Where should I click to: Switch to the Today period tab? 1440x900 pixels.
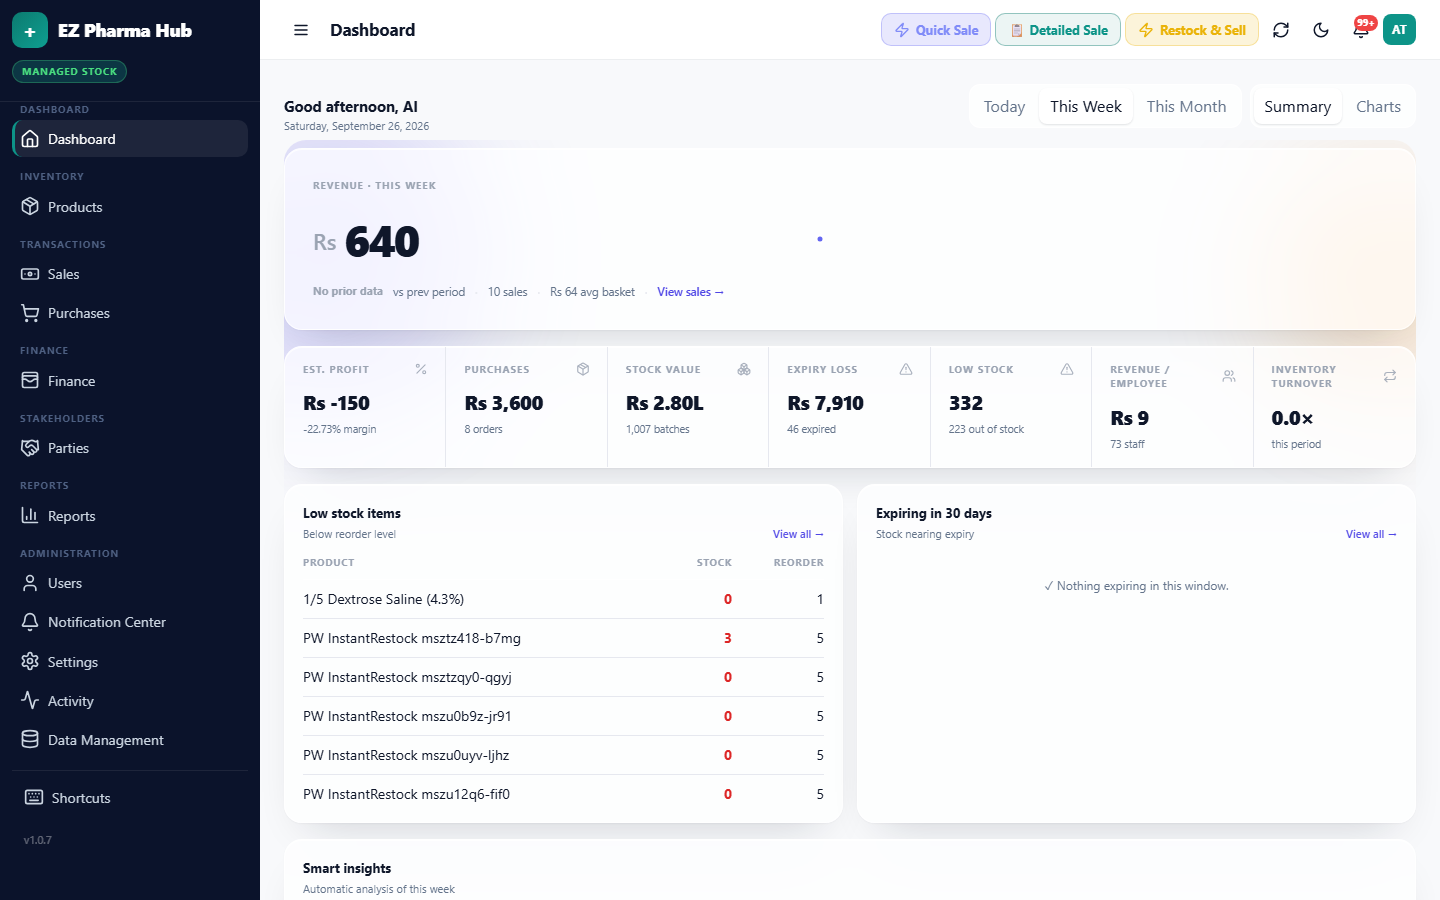[x=1004, y=107]
